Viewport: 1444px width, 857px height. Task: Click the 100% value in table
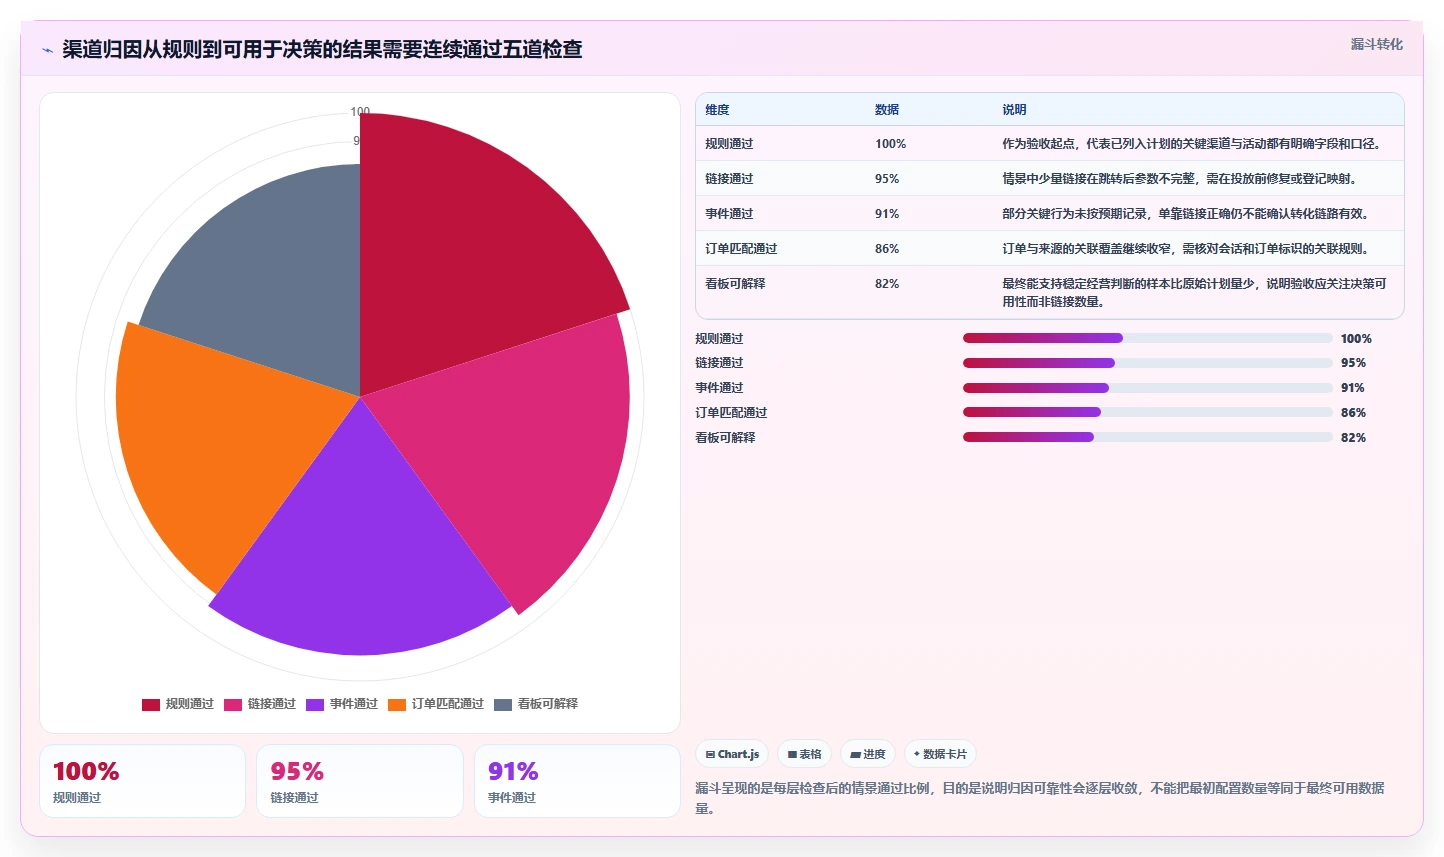point(890,144)
